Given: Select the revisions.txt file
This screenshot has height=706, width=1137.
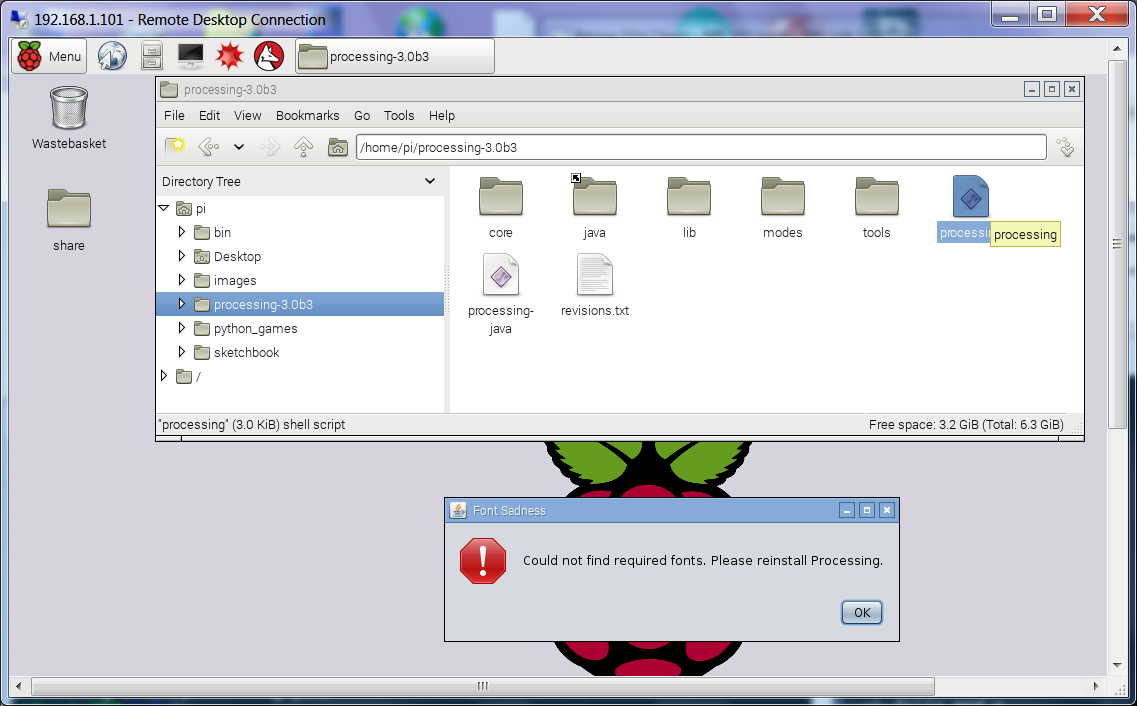Looking at the screenshot, I should coord(595,285).
